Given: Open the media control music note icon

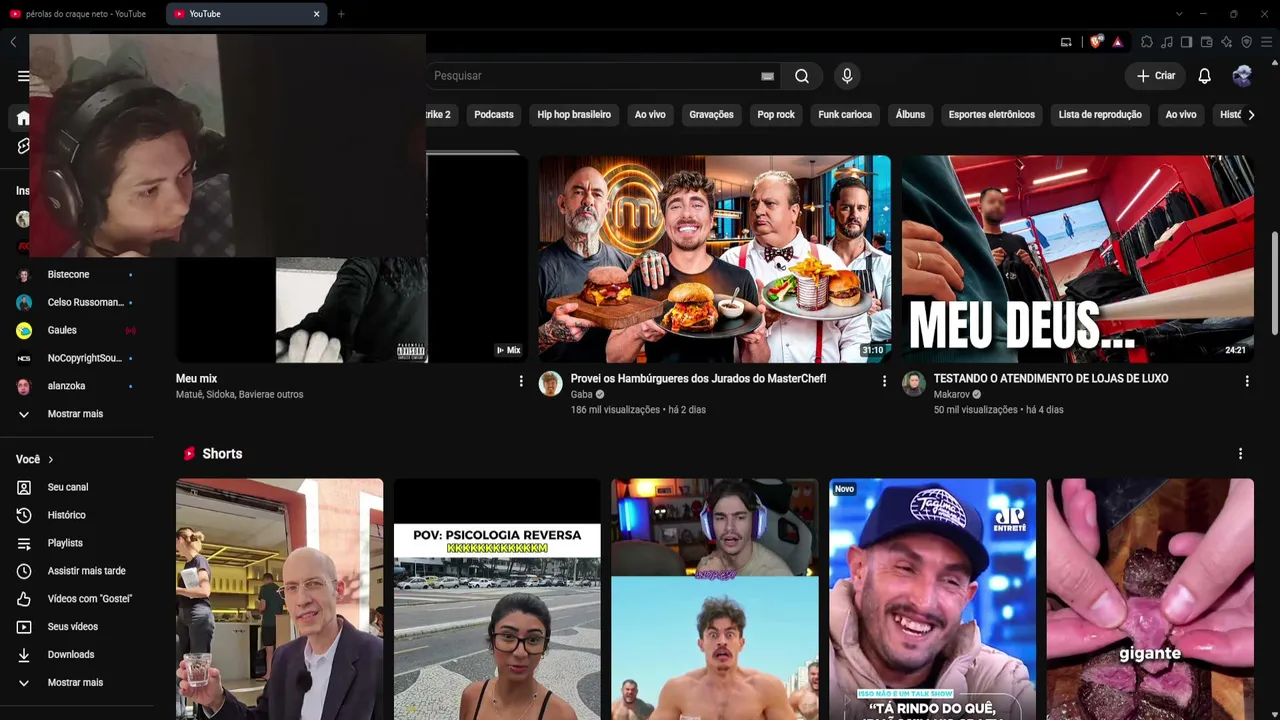Looking at the screenshot, I should click(x=1167, y=42).
